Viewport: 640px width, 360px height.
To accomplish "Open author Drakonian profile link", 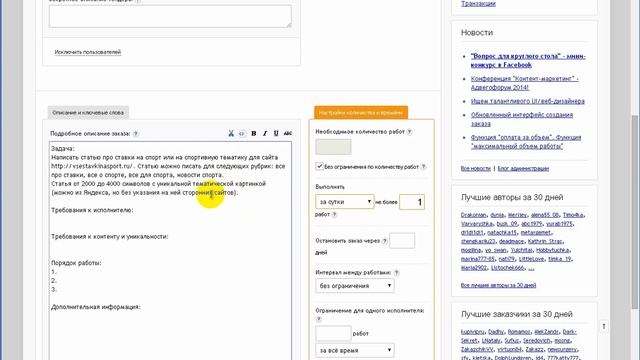I will tap(473, 215).
